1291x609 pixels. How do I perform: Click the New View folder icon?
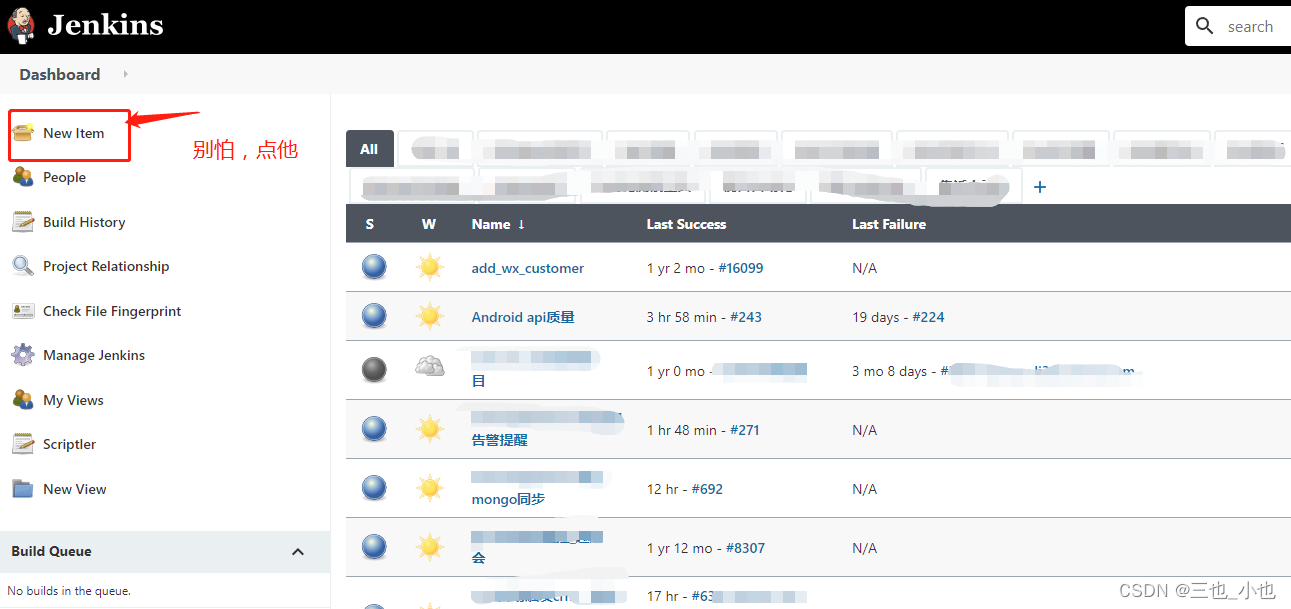(x=23, y=489)
